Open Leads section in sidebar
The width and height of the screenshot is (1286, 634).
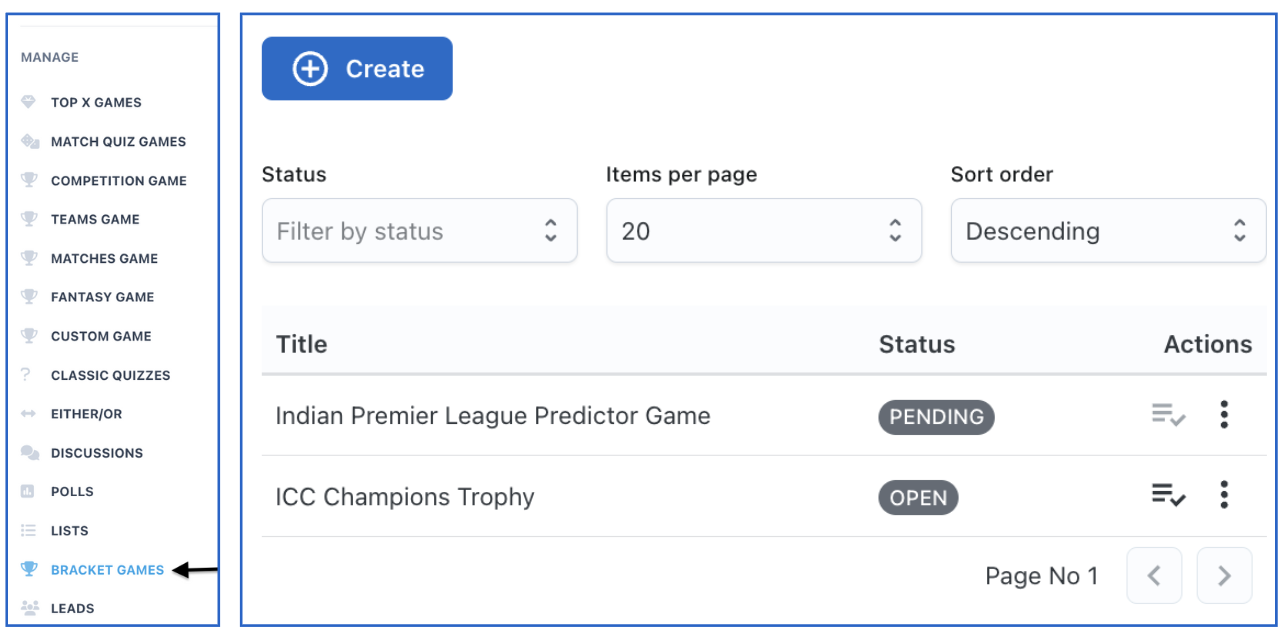[x=72, y=608]
